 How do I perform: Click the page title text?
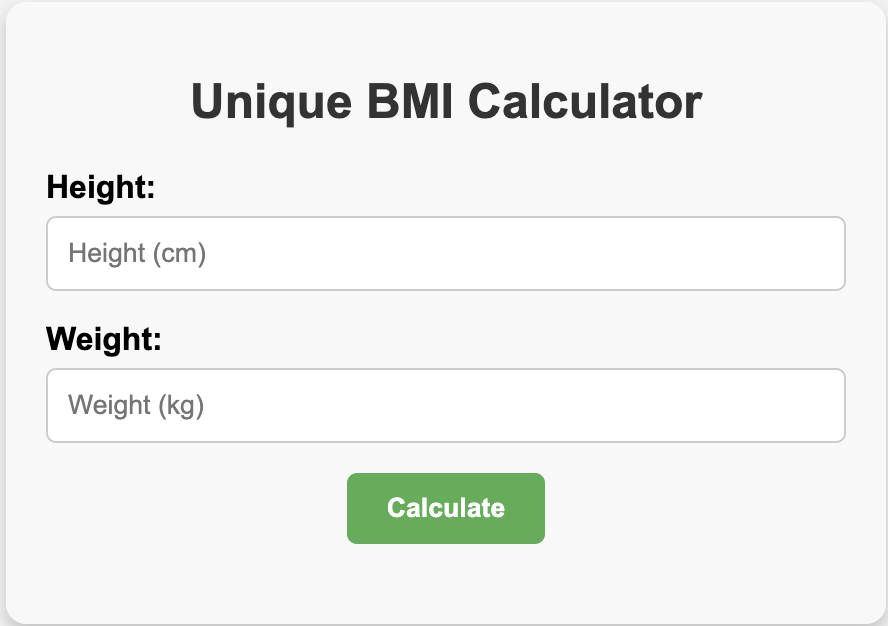446,103
